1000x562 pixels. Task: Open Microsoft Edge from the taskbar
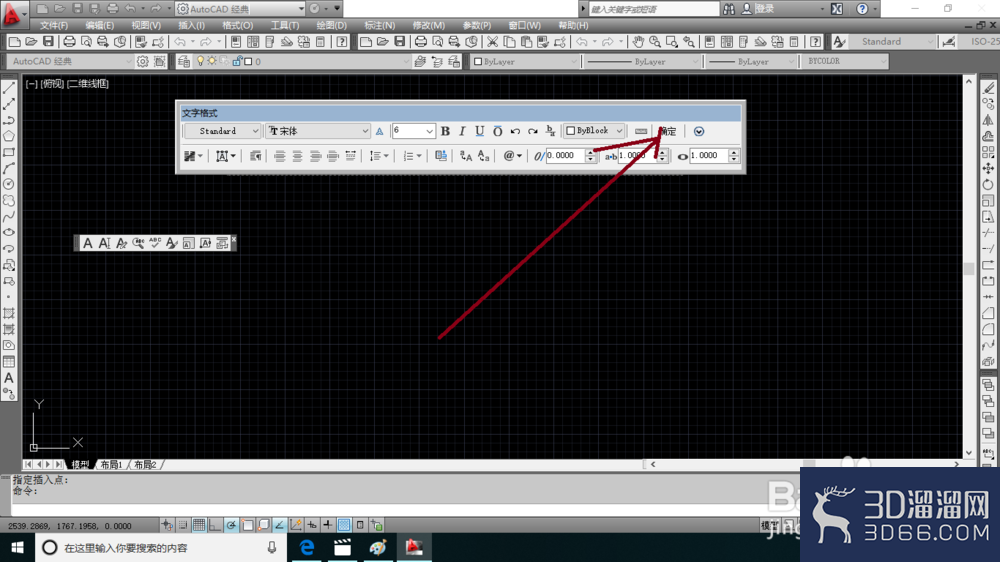coord(307,547)
